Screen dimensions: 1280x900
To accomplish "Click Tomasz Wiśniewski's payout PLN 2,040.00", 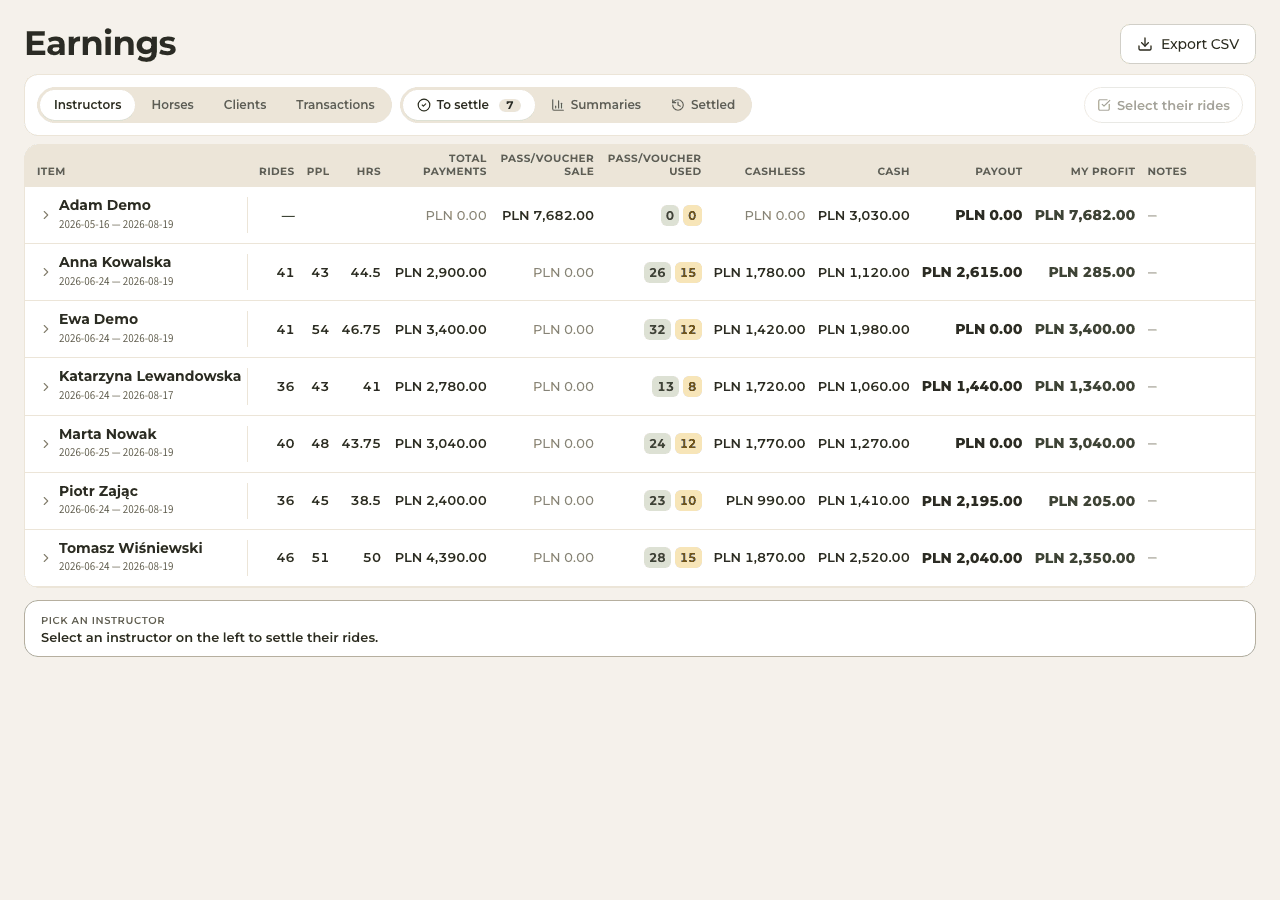I will point(972,558).
